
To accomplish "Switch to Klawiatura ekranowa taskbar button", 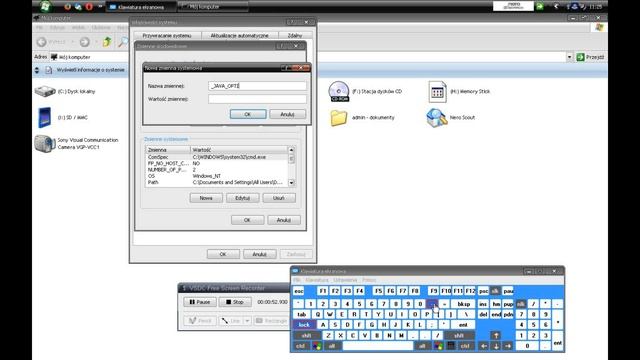I will [x=141, y=7].
